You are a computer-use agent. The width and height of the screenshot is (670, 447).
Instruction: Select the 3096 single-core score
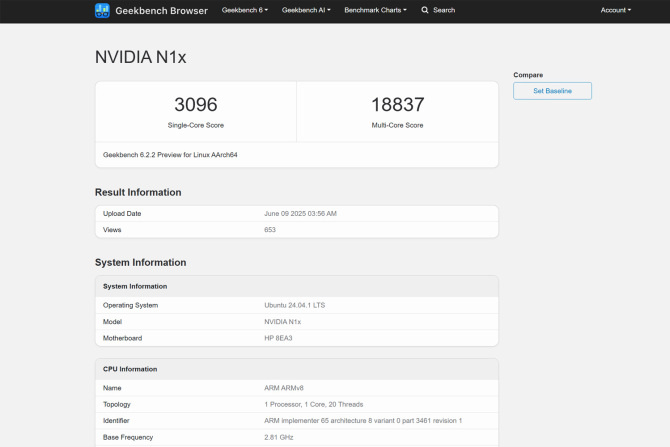(x=196, y=104)
